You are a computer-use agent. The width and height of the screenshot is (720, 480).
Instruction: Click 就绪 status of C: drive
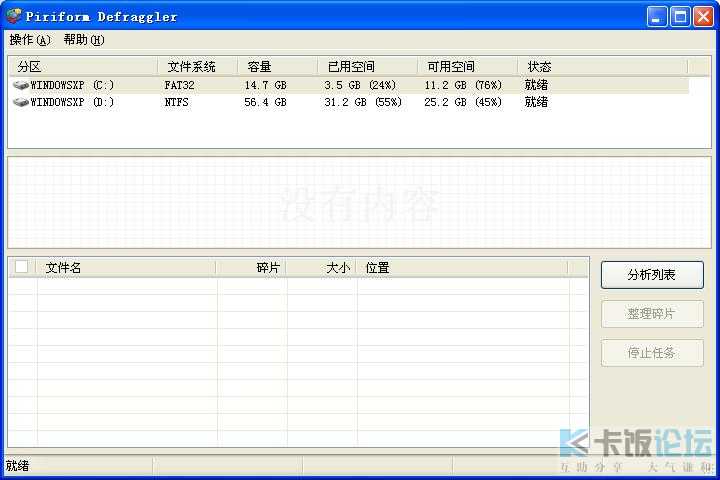(x=536, y=85)
